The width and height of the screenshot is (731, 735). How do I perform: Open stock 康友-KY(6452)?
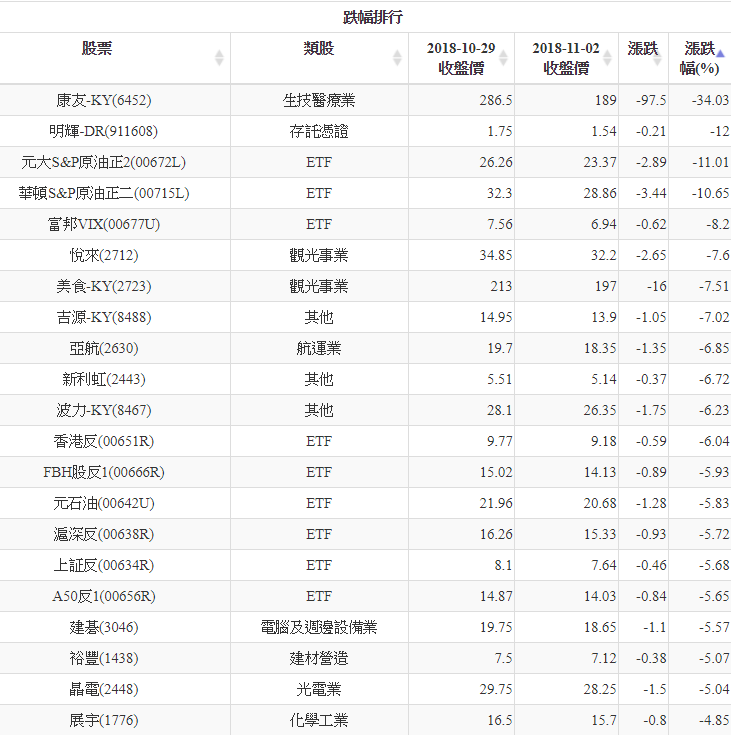104,100
